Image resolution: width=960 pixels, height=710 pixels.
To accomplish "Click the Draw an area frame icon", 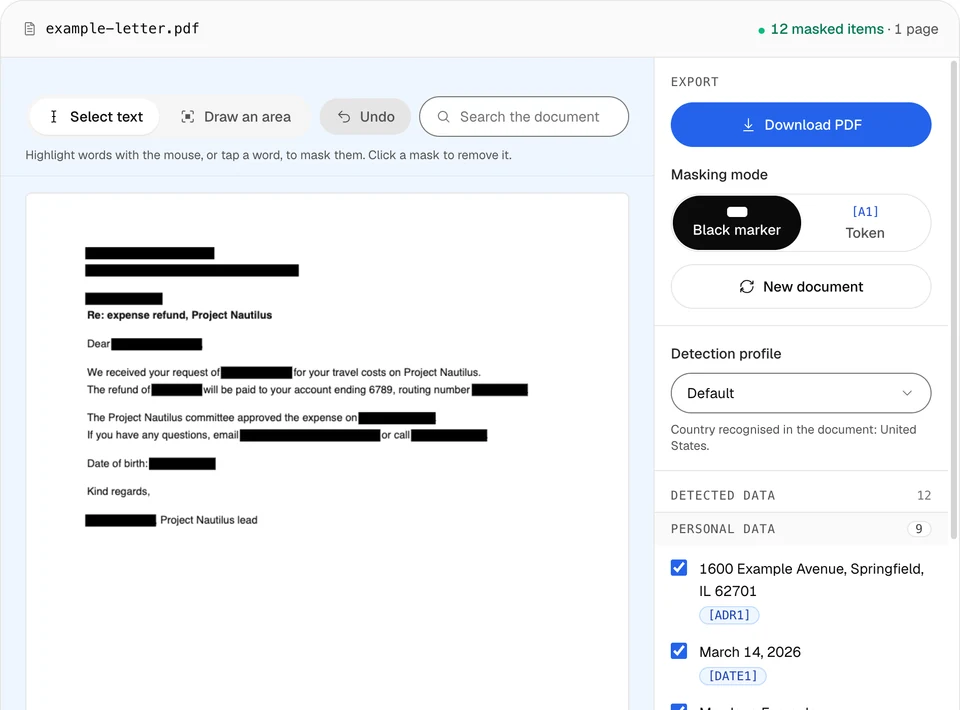I will [188, 116].
